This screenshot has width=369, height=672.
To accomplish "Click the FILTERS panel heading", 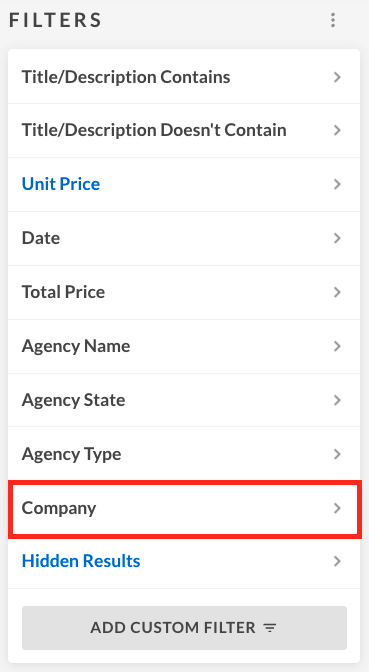I will click(55, 20).
